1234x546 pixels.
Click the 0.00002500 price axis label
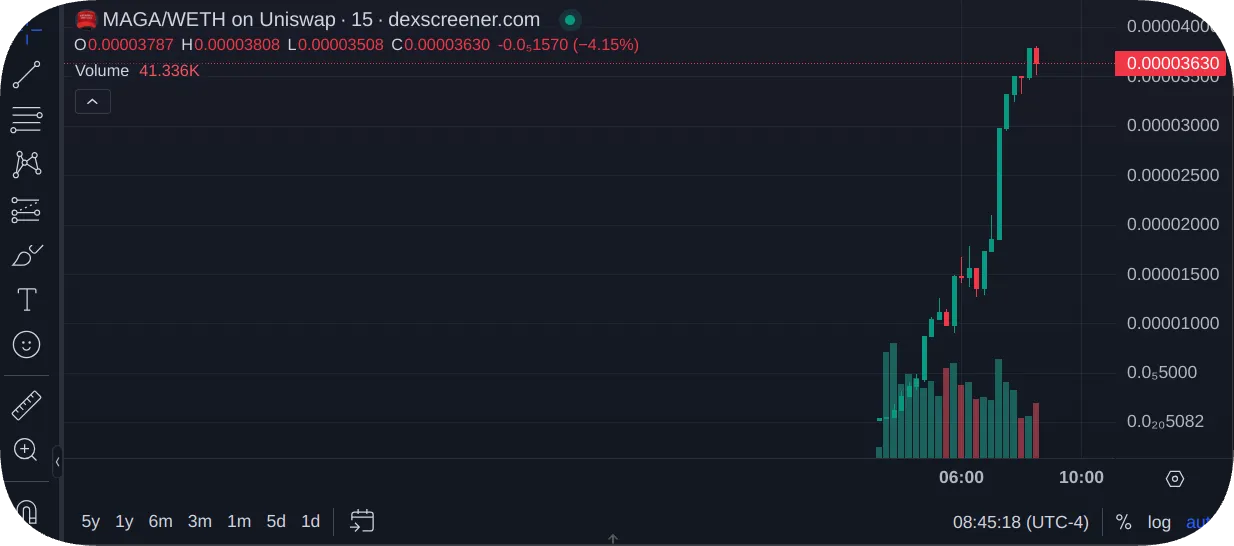(x=1173, y=175)
